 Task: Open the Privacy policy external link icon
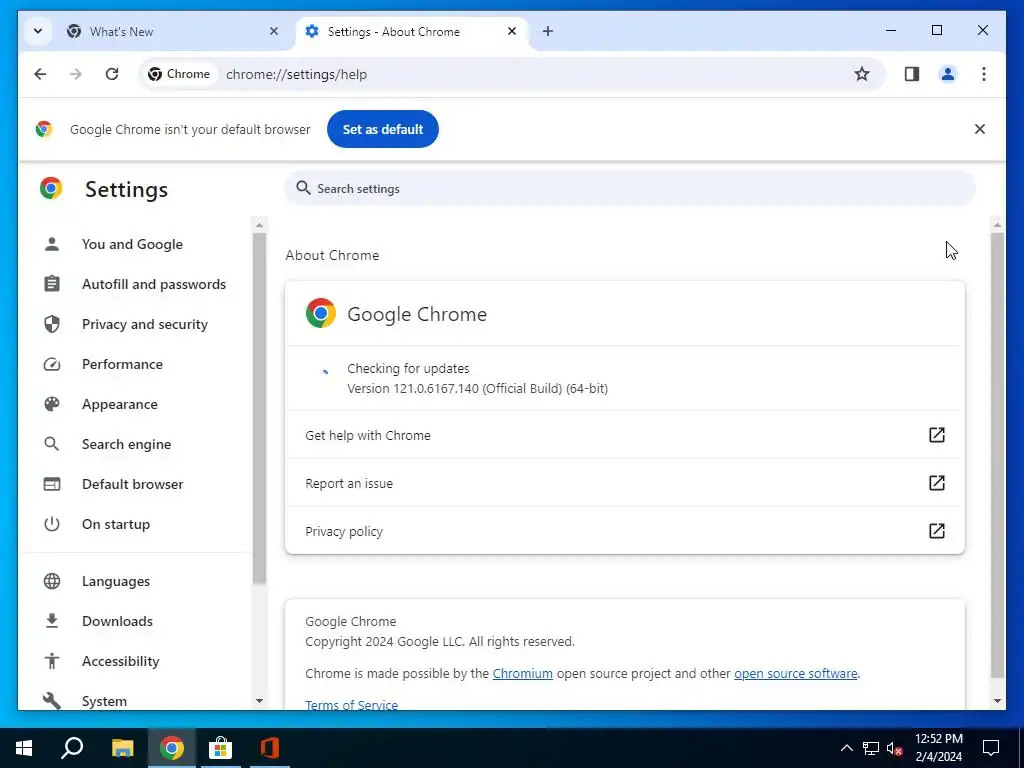coord(936,530)
